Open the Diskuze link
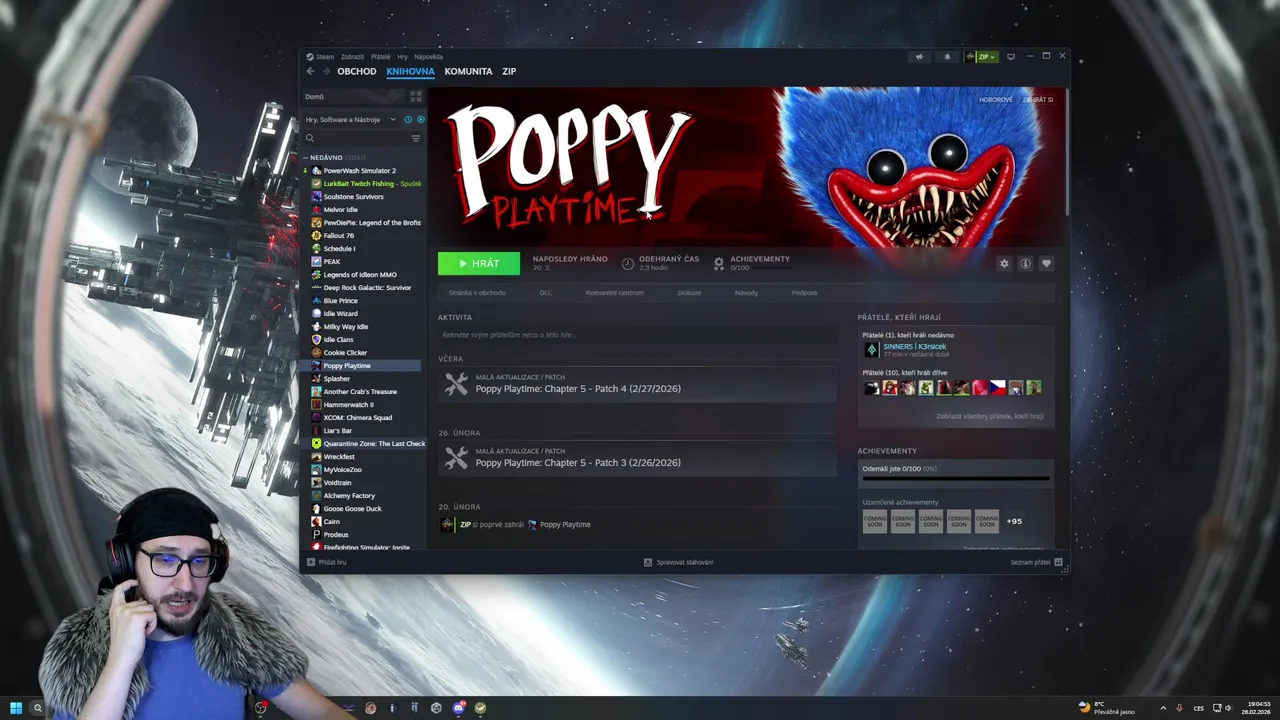 (689, 293)
